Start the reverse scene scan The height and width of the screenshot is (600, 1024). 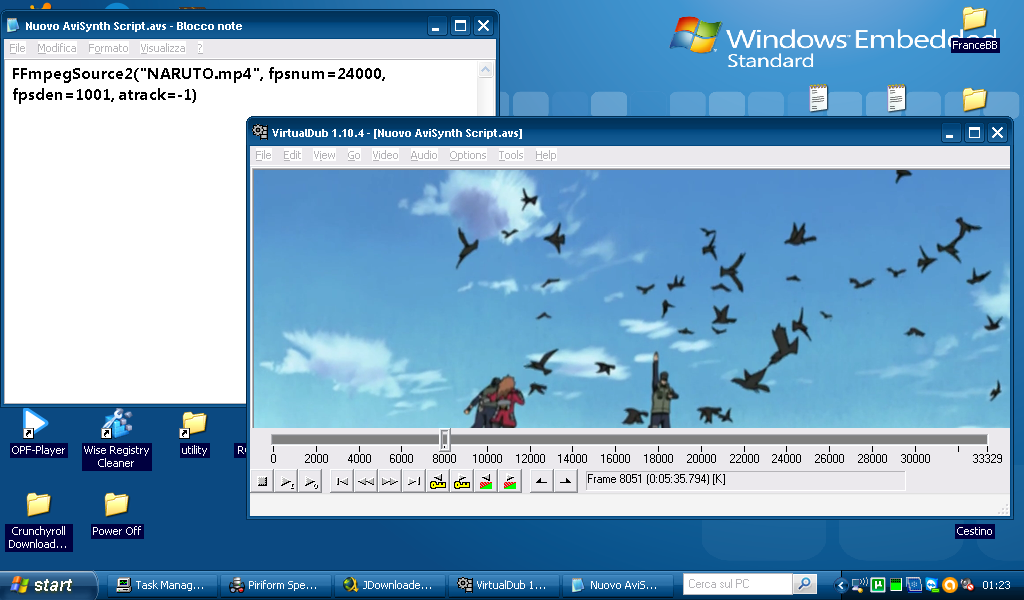[x=486, y=482]
